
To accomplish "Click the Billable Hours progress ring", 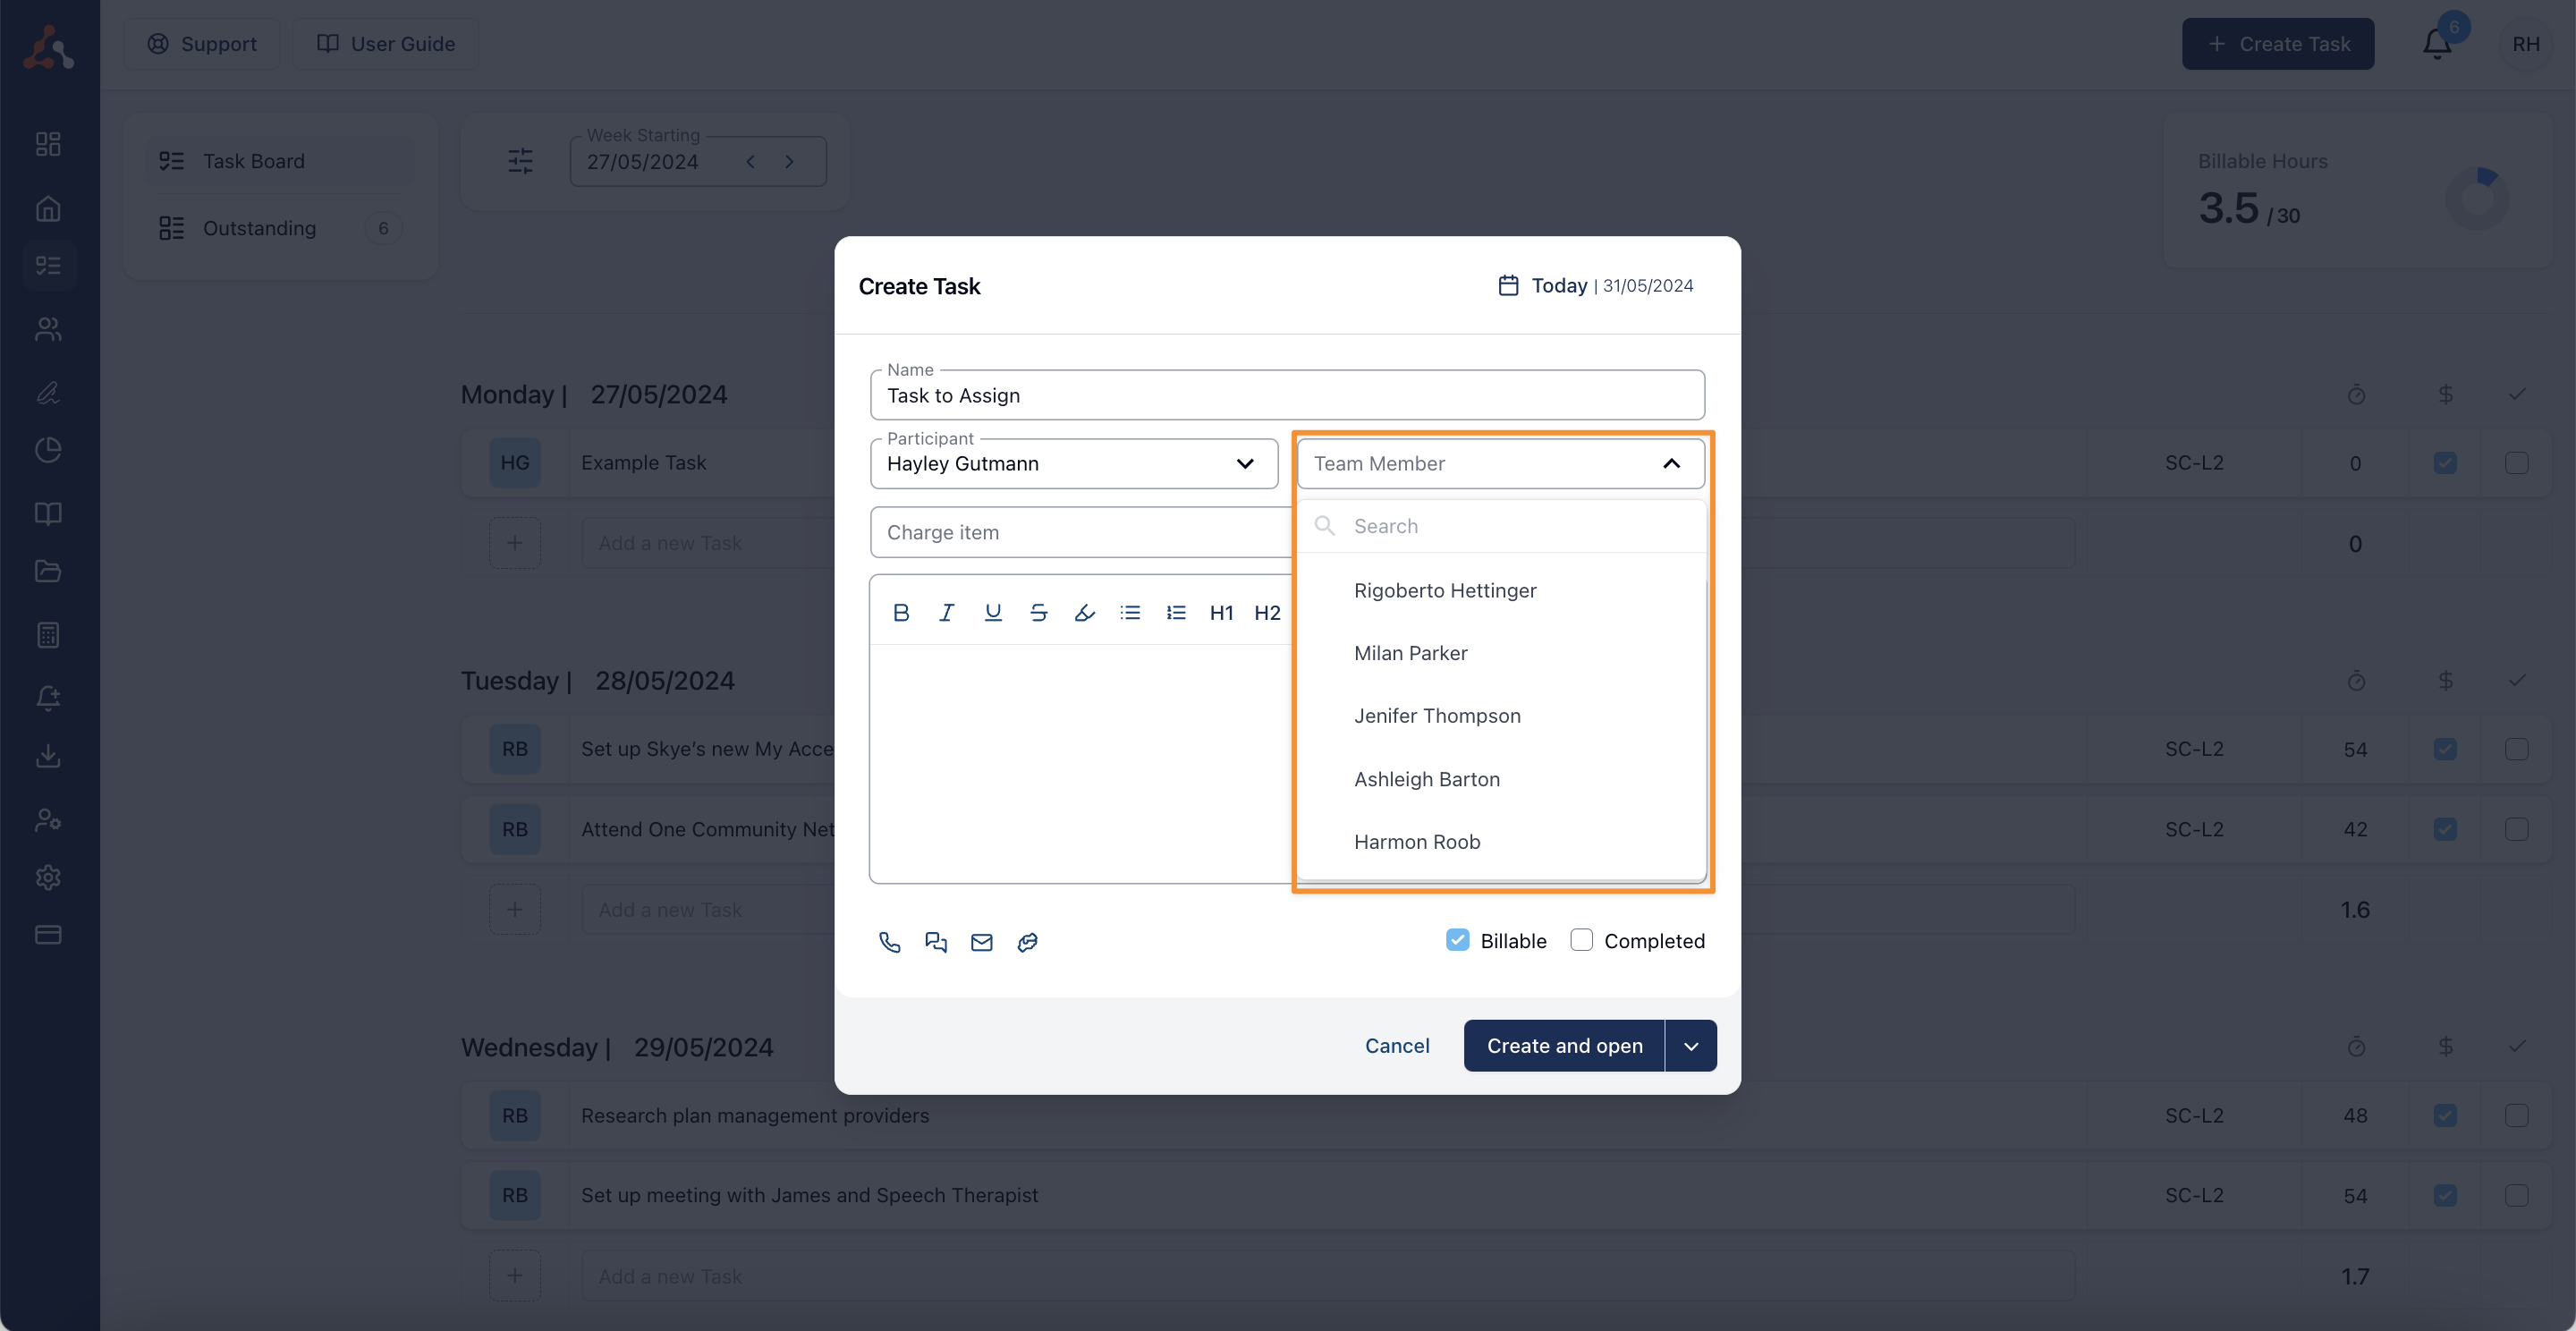I will click(x=2477, y=198).
